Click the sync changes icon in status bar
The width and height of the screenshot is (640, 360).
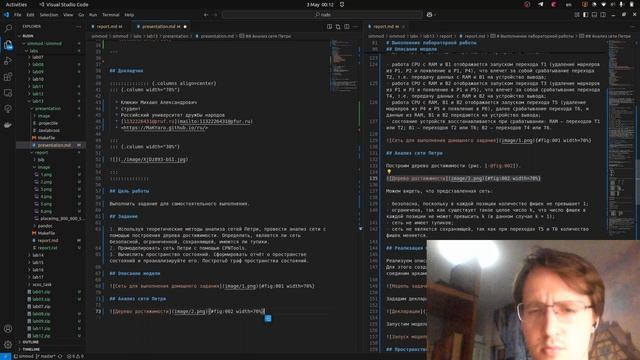pyautogui.click(x=60, y=356)
